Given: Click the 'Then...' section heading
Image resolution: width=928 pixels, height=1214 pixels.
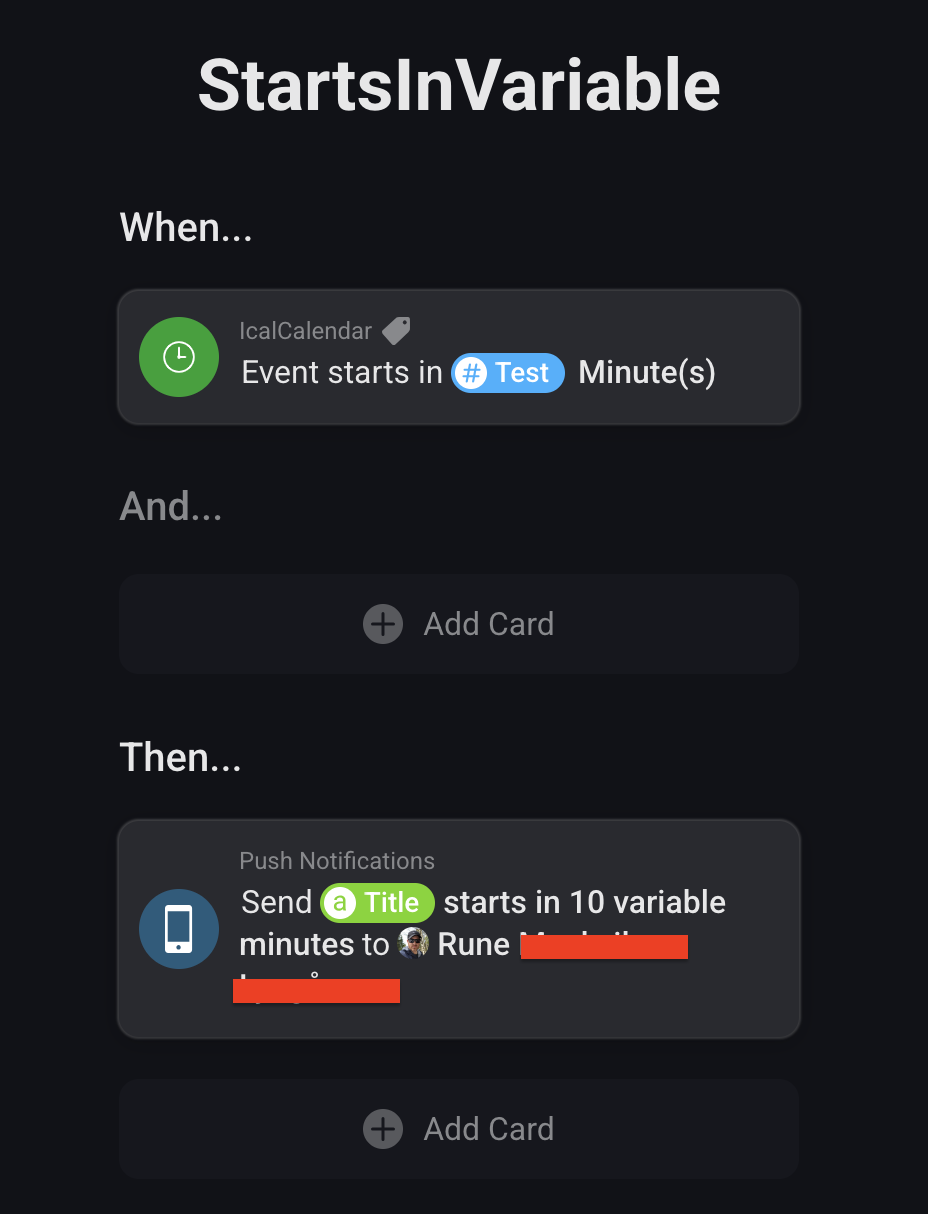Looking at the screenshot, I should click(180, 757).
